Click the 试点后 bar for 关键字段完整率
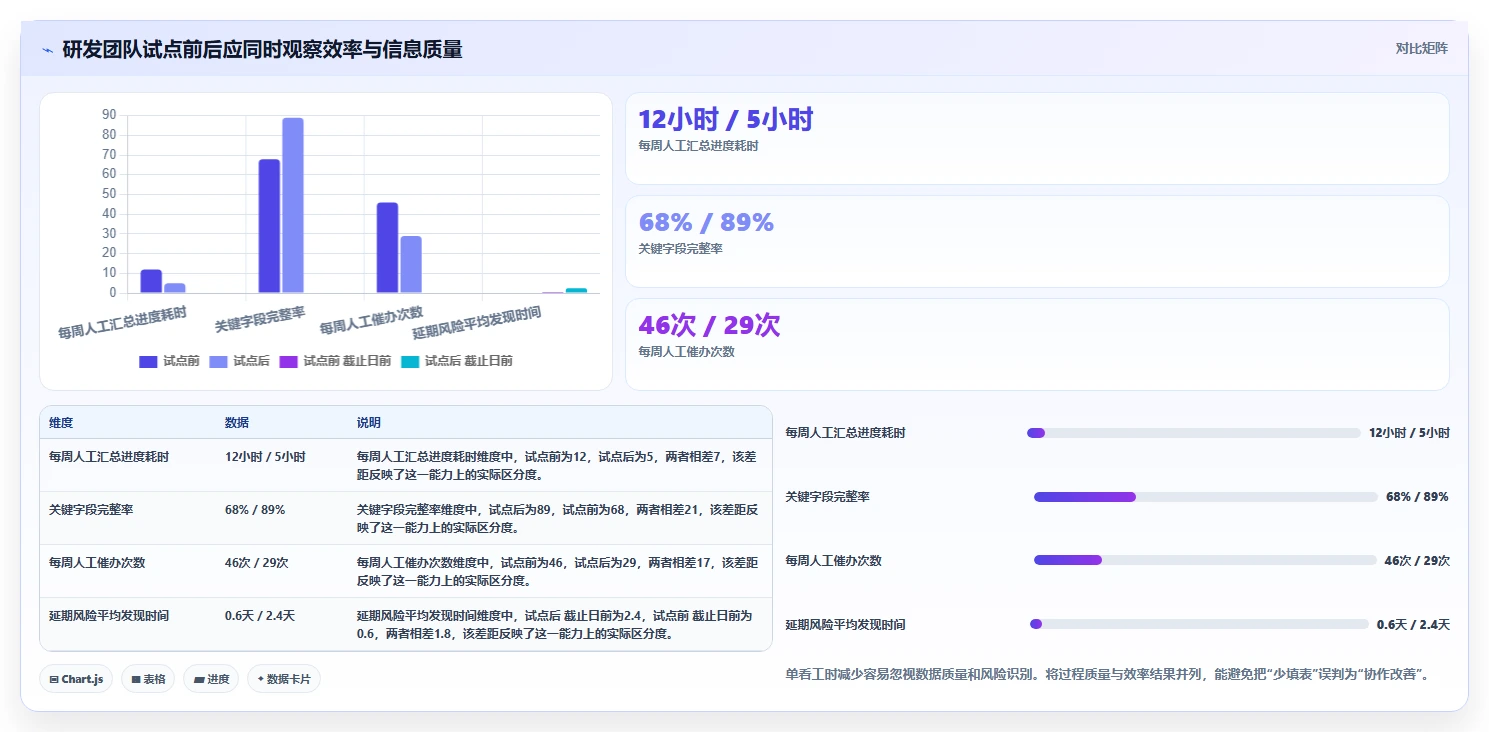The width and height of the screenshot is (1489, 732). pos(293,205)
